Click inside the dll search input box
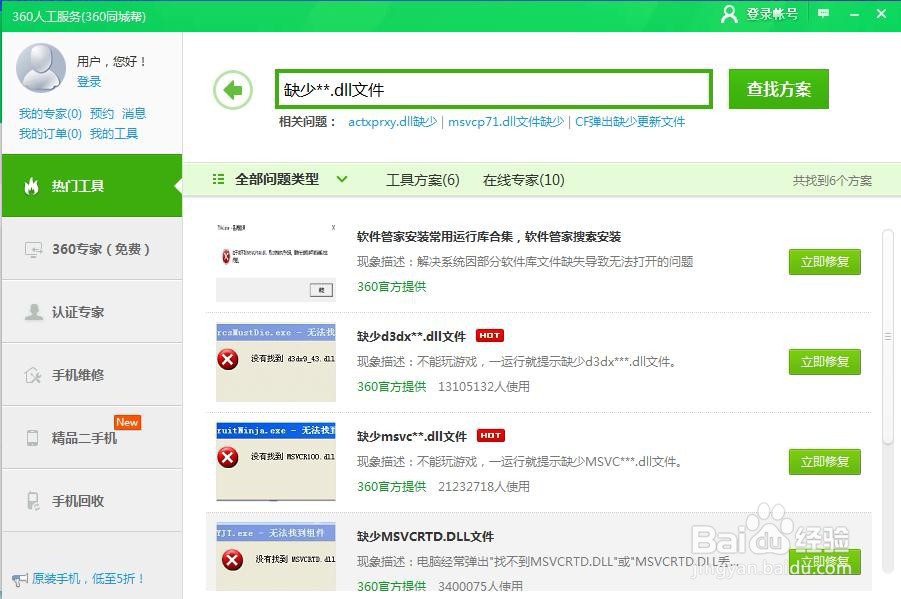 pos(490,88)
